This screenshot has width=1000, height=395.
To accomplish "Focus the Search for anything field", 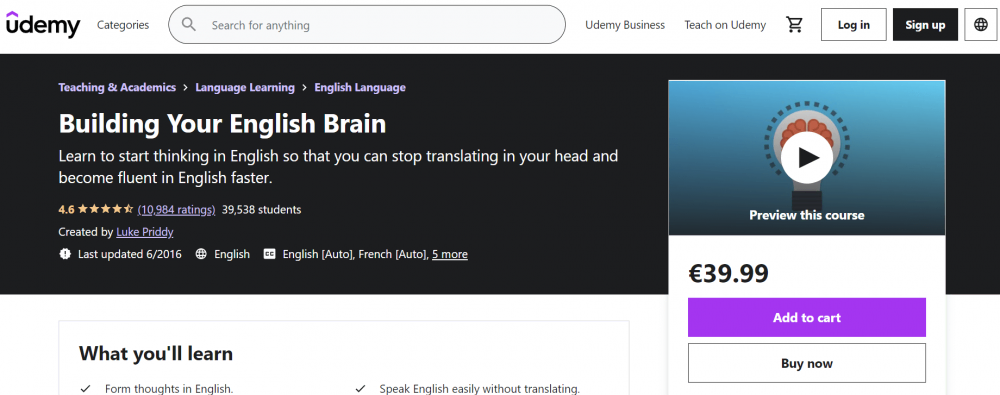I will click(x=367, y=25).
